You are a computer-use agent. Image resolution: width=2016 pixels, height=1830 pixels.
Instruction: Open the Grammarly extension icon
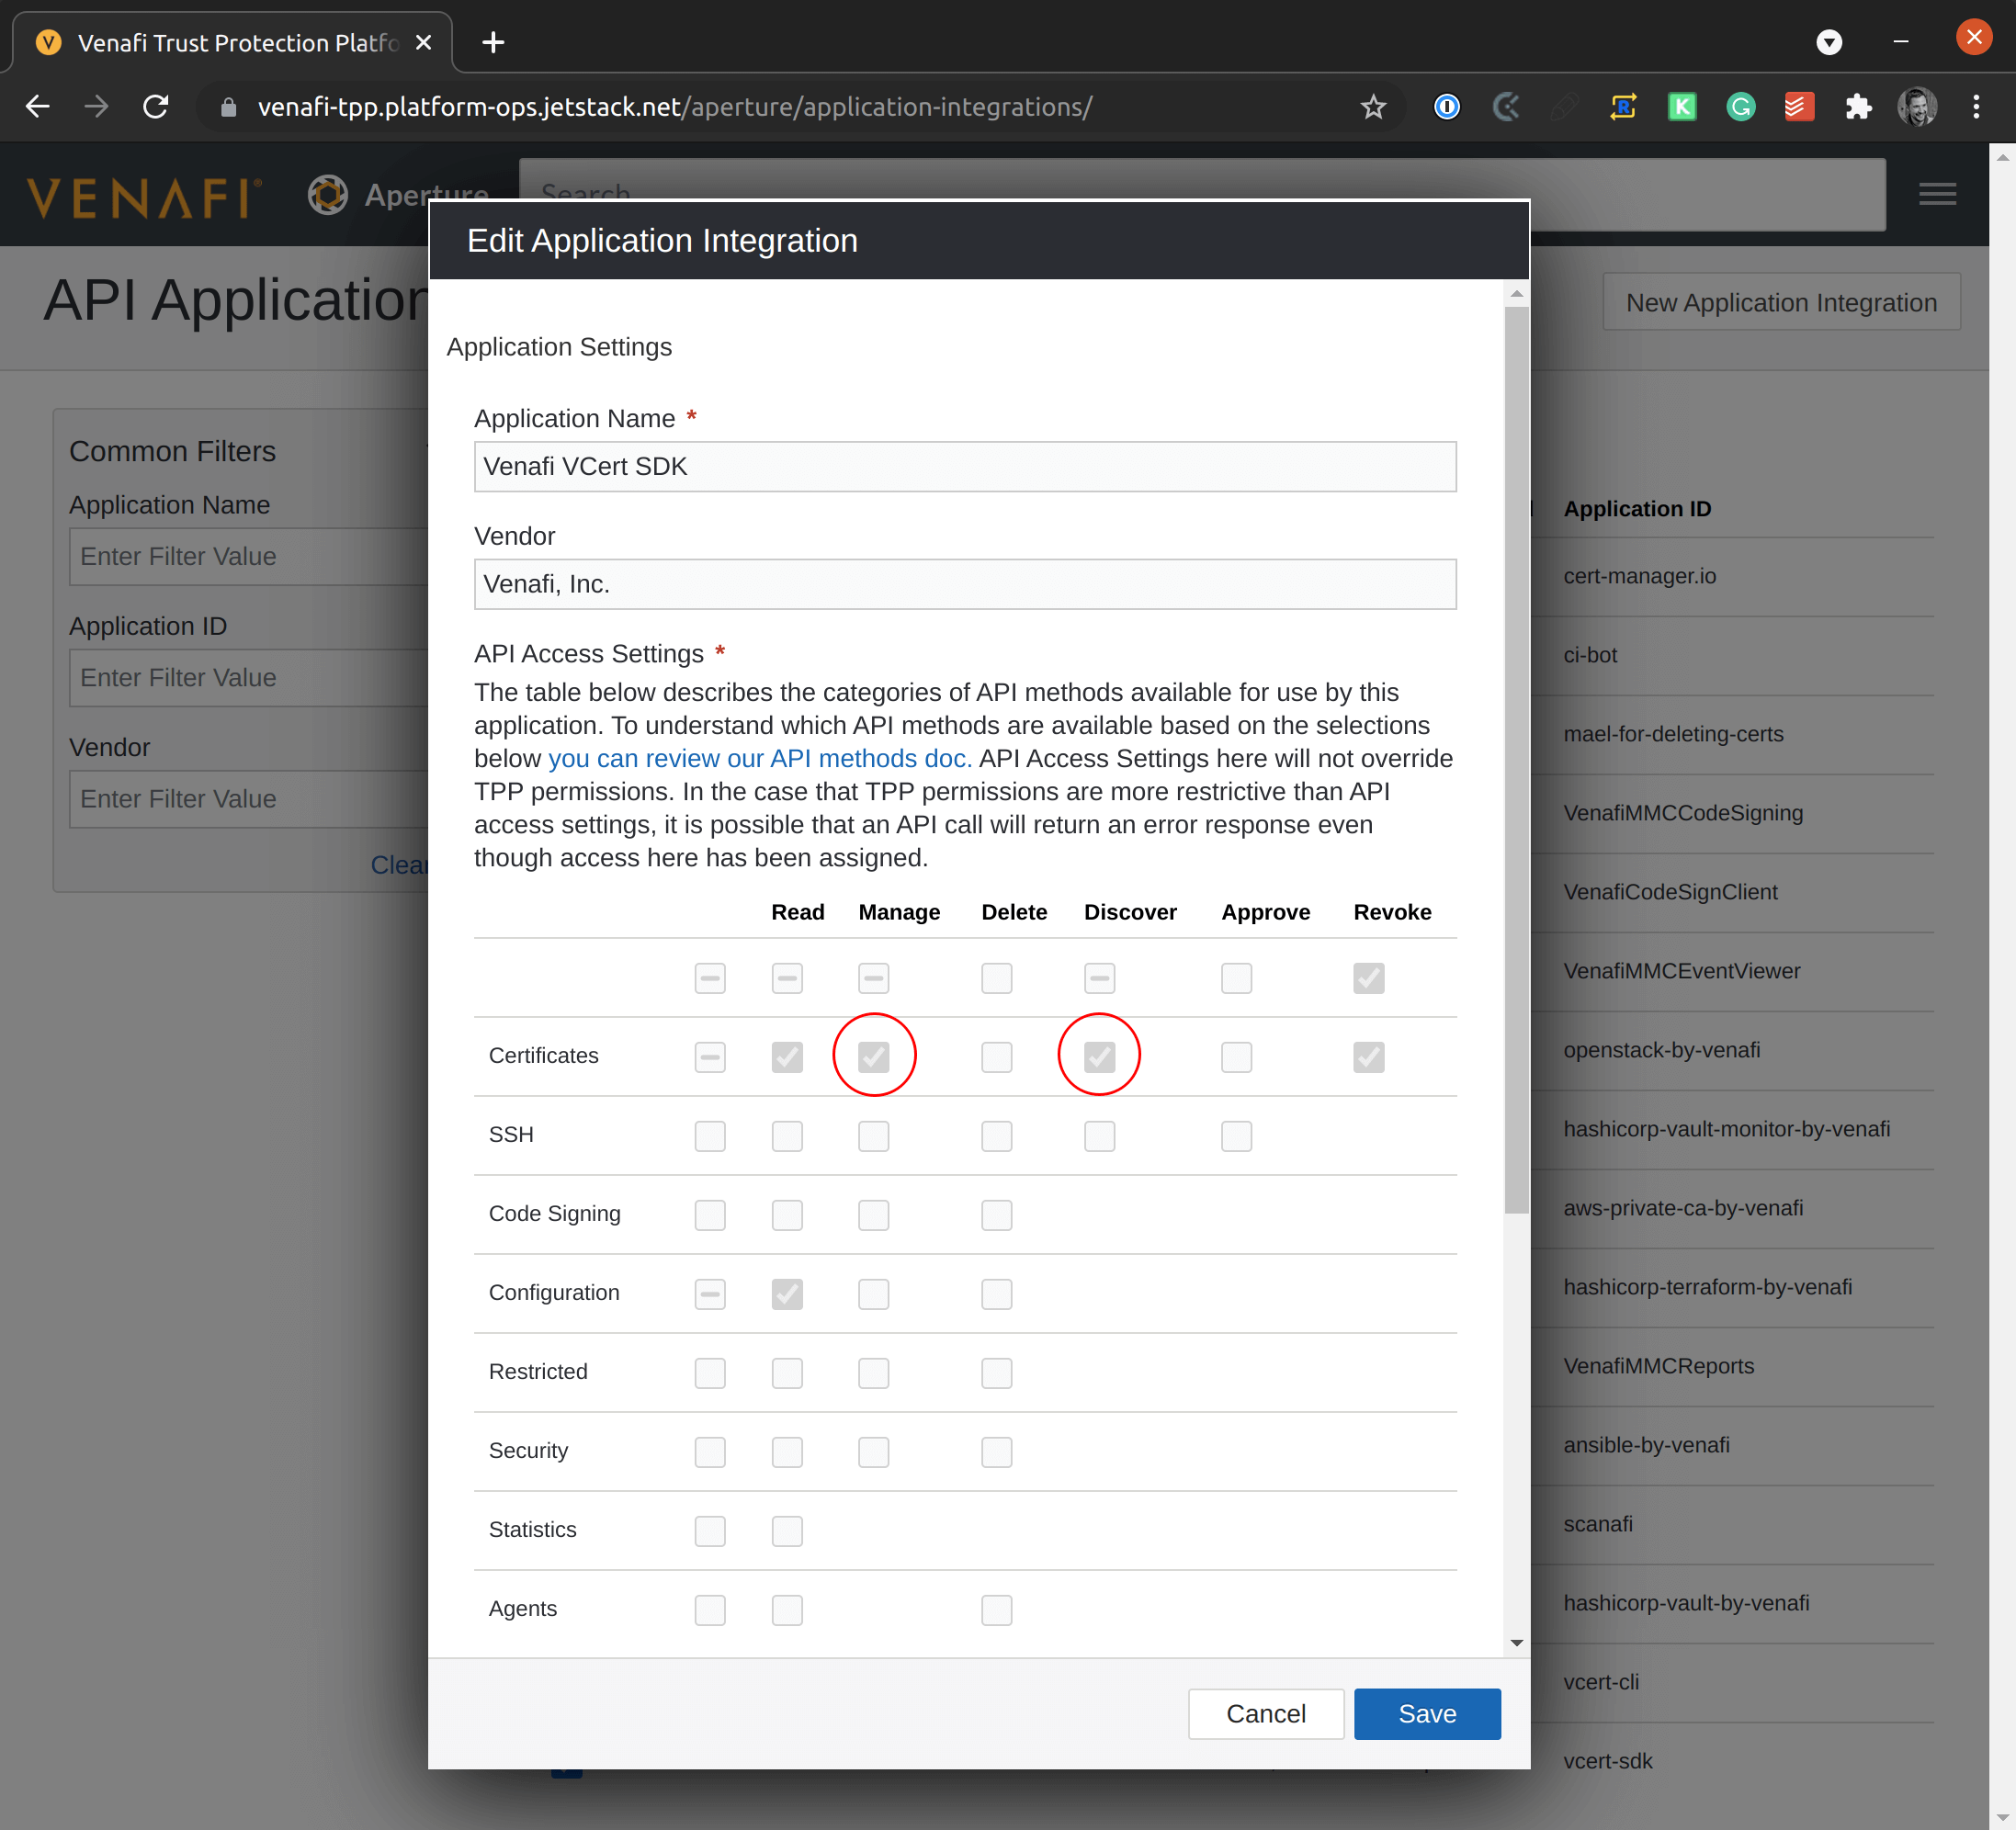coord(1740,107)
